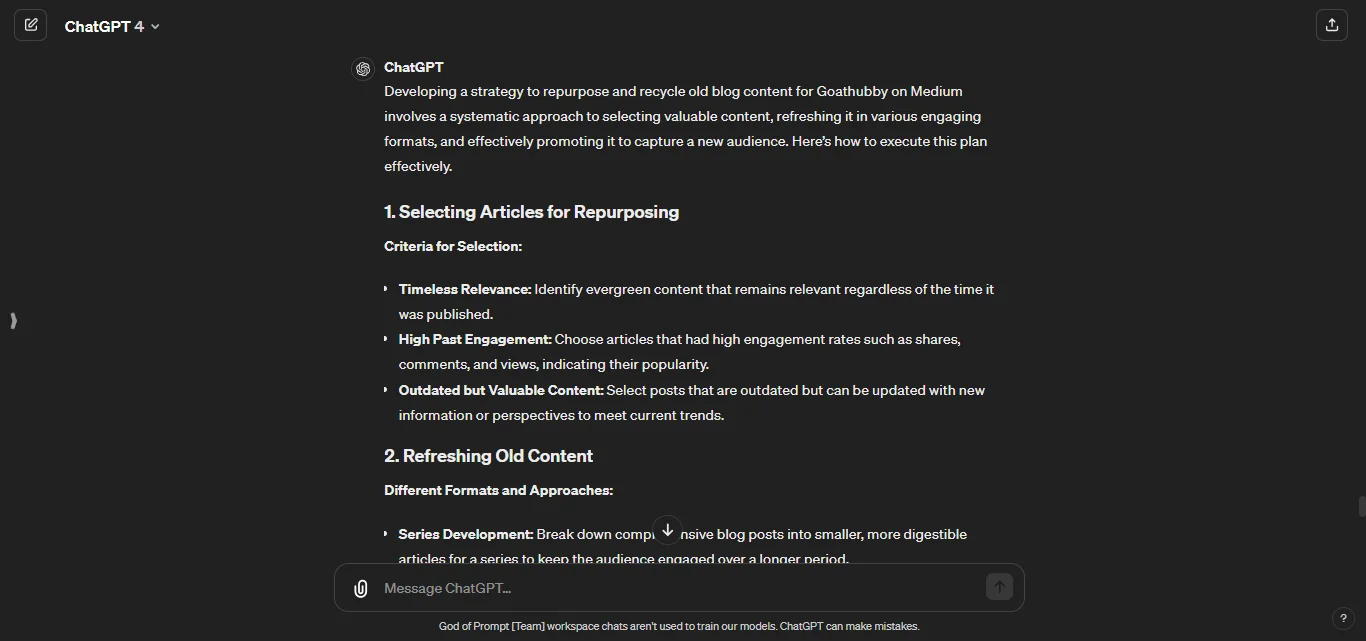Screen dimensions: 1366x641
Task: Click the Criteria for Selection subheading
Action: [453, 246]
